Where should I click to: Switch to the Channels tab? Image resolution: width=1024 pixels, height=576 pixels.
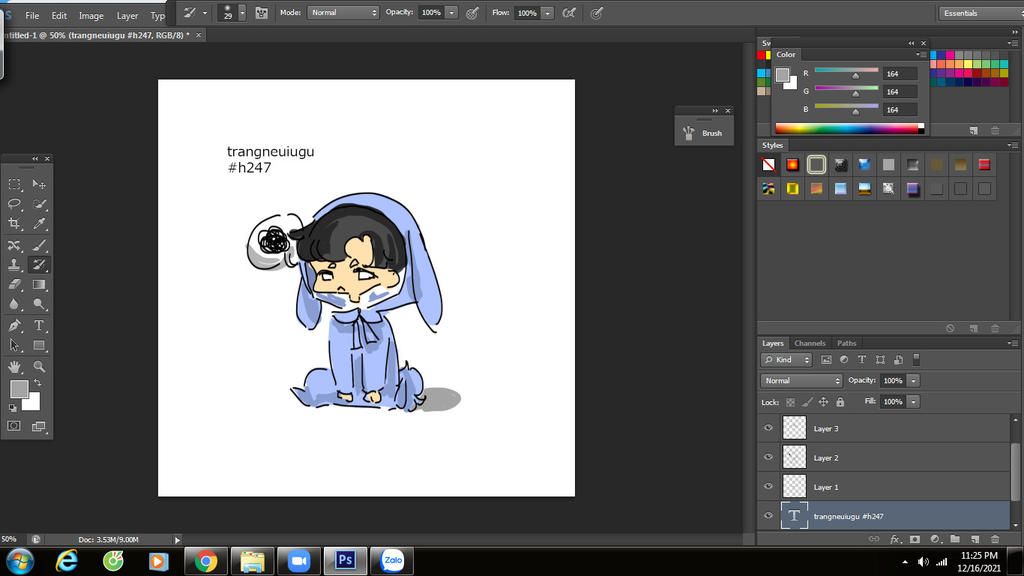810,343
